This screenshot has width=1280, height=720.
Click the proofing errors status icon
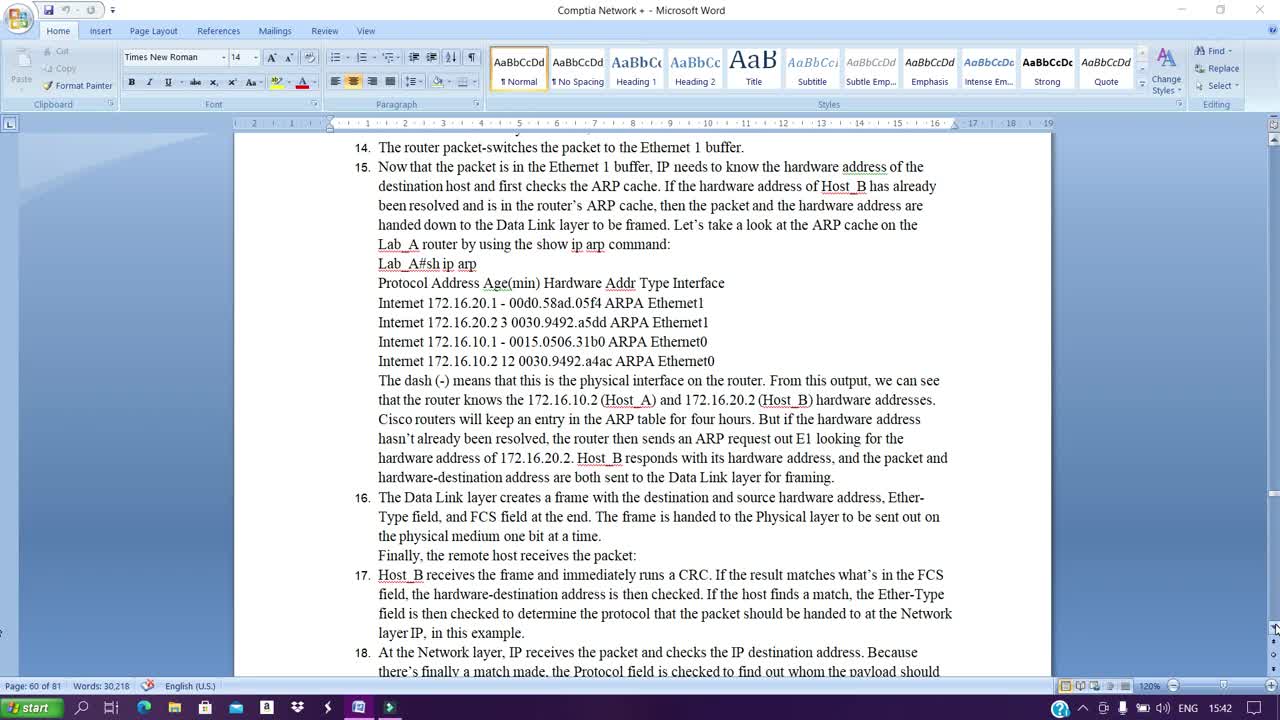pyautogui.click(x=147, y=686)
